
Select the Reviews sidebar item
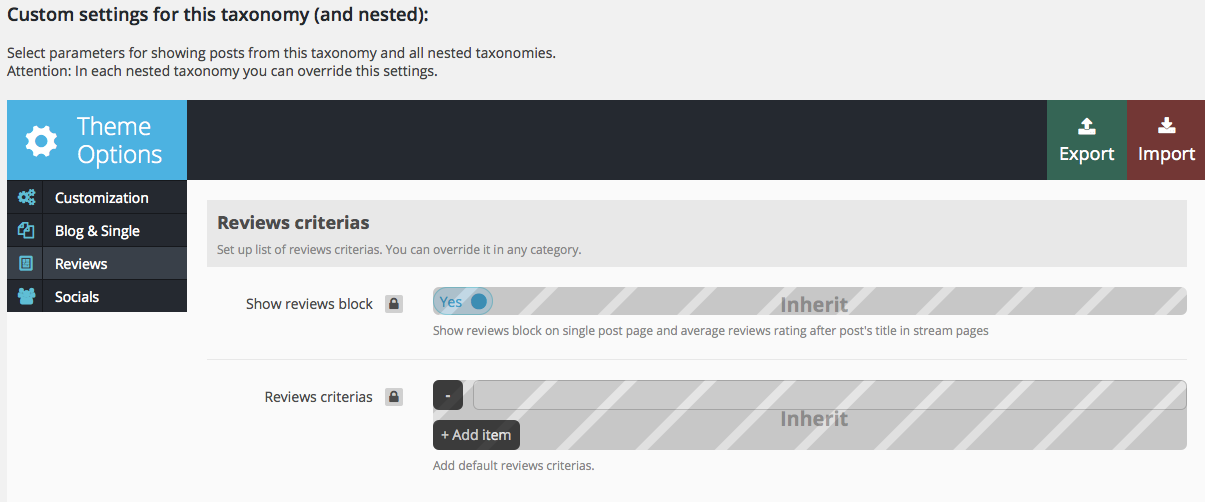(81, 264)
